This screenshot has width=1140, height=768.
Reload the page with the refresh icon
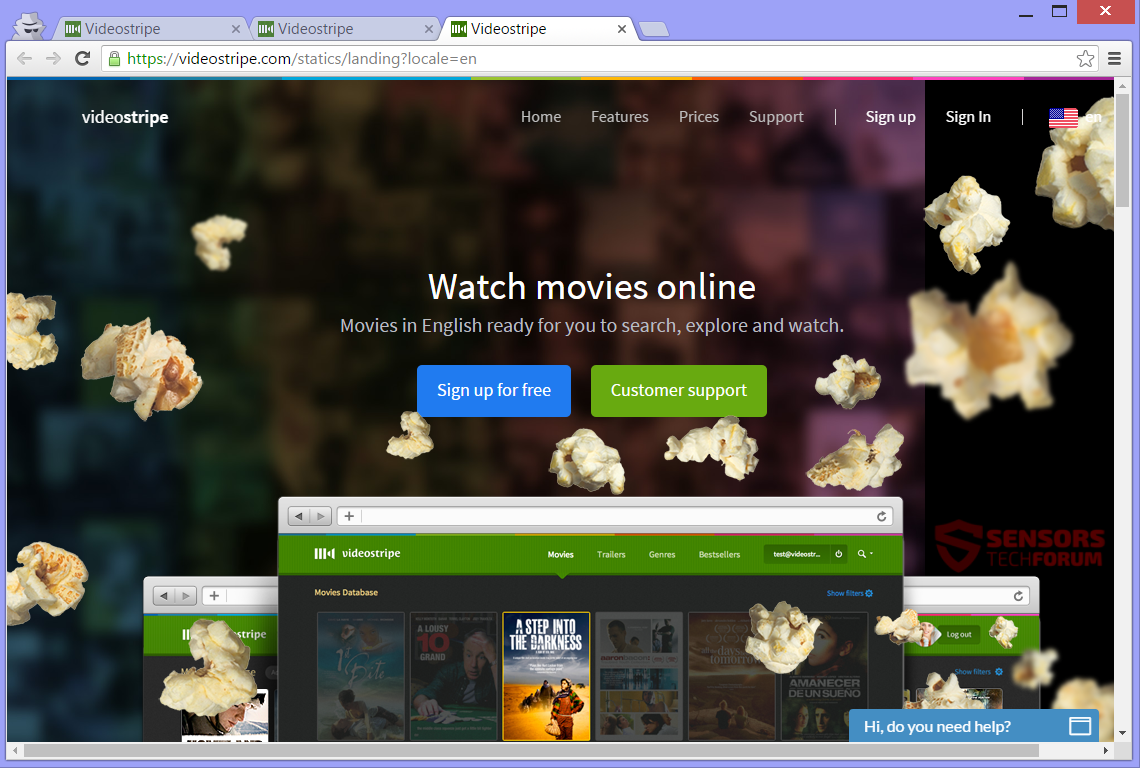click(82, 59)
